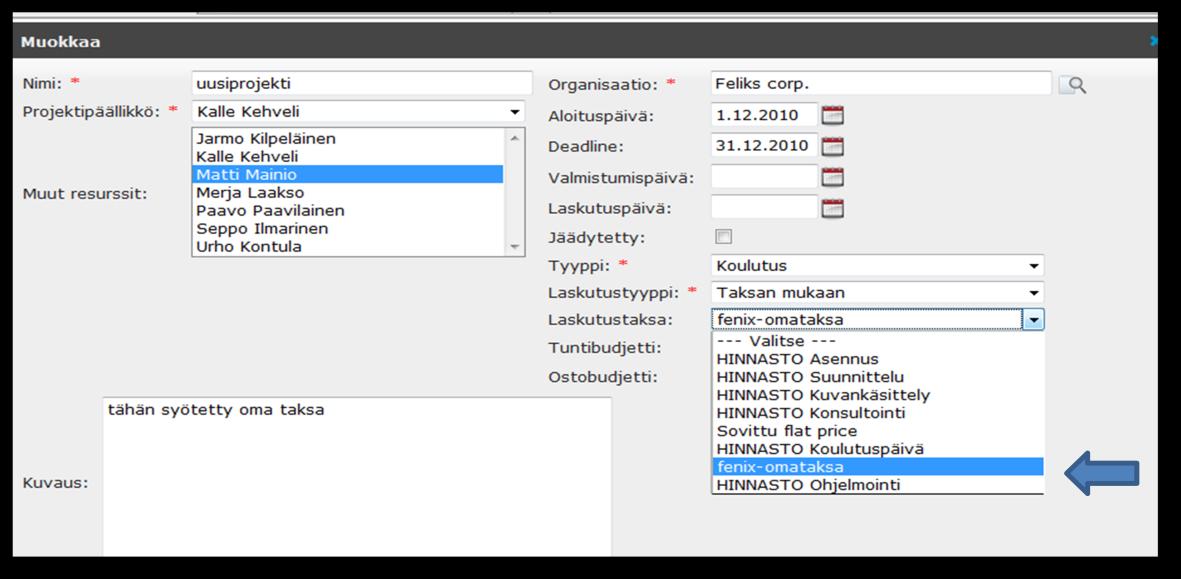Select Kalle Kehveli in resources list

pyautogui.click(x=348, y=157)
